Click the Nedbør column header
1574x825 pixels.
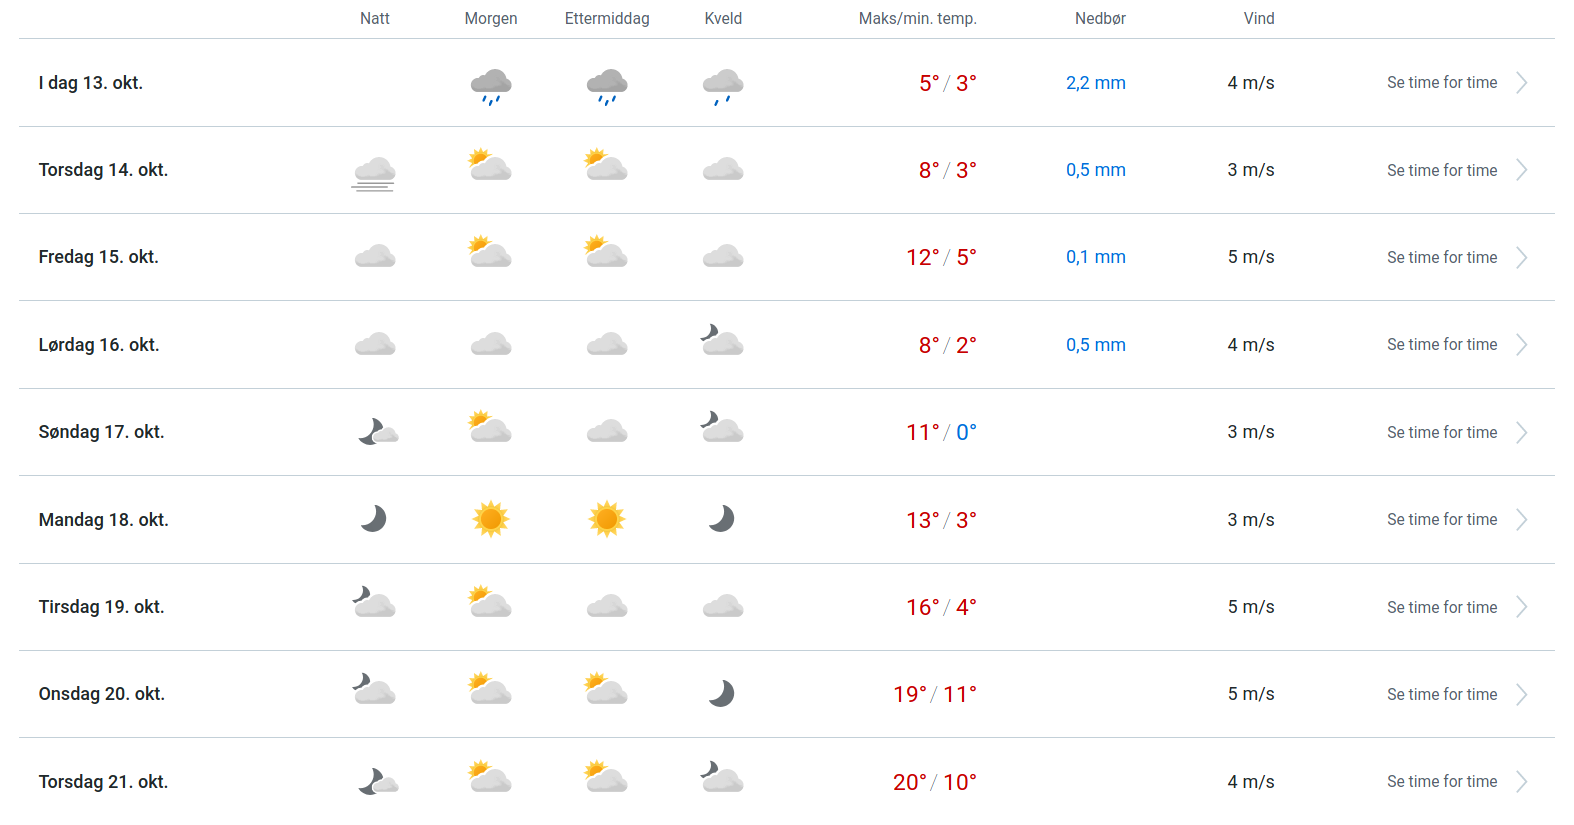[x=1100, y=19]
